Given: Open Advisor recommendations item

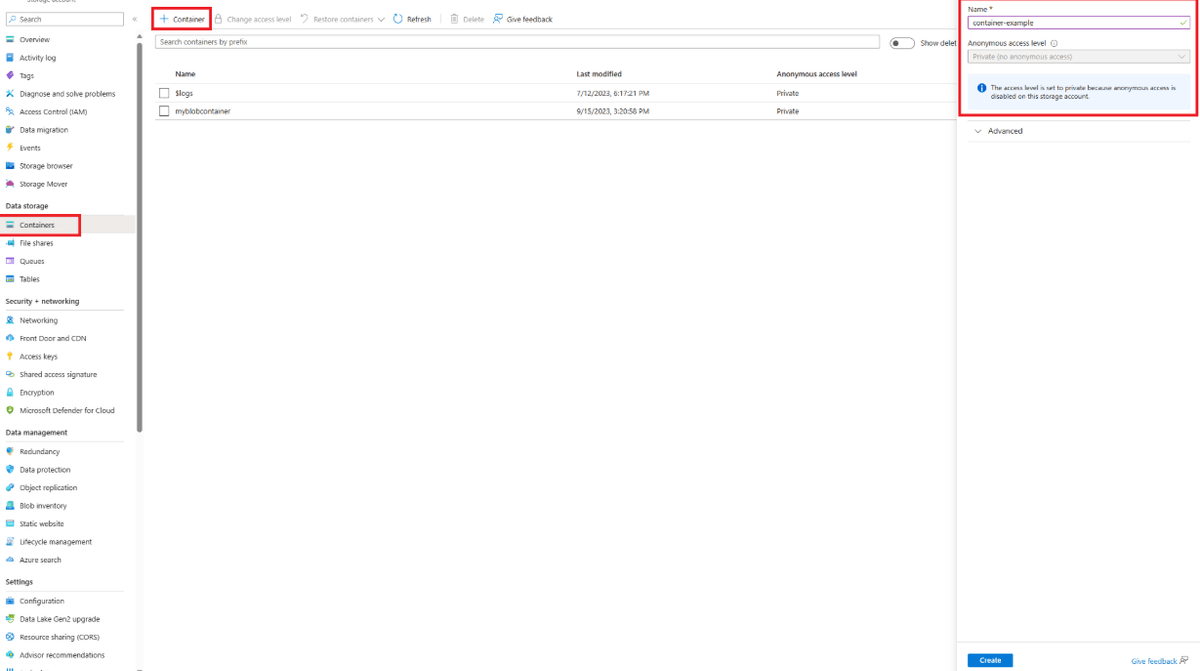Looking at the screenshot, I should point(62,655).
